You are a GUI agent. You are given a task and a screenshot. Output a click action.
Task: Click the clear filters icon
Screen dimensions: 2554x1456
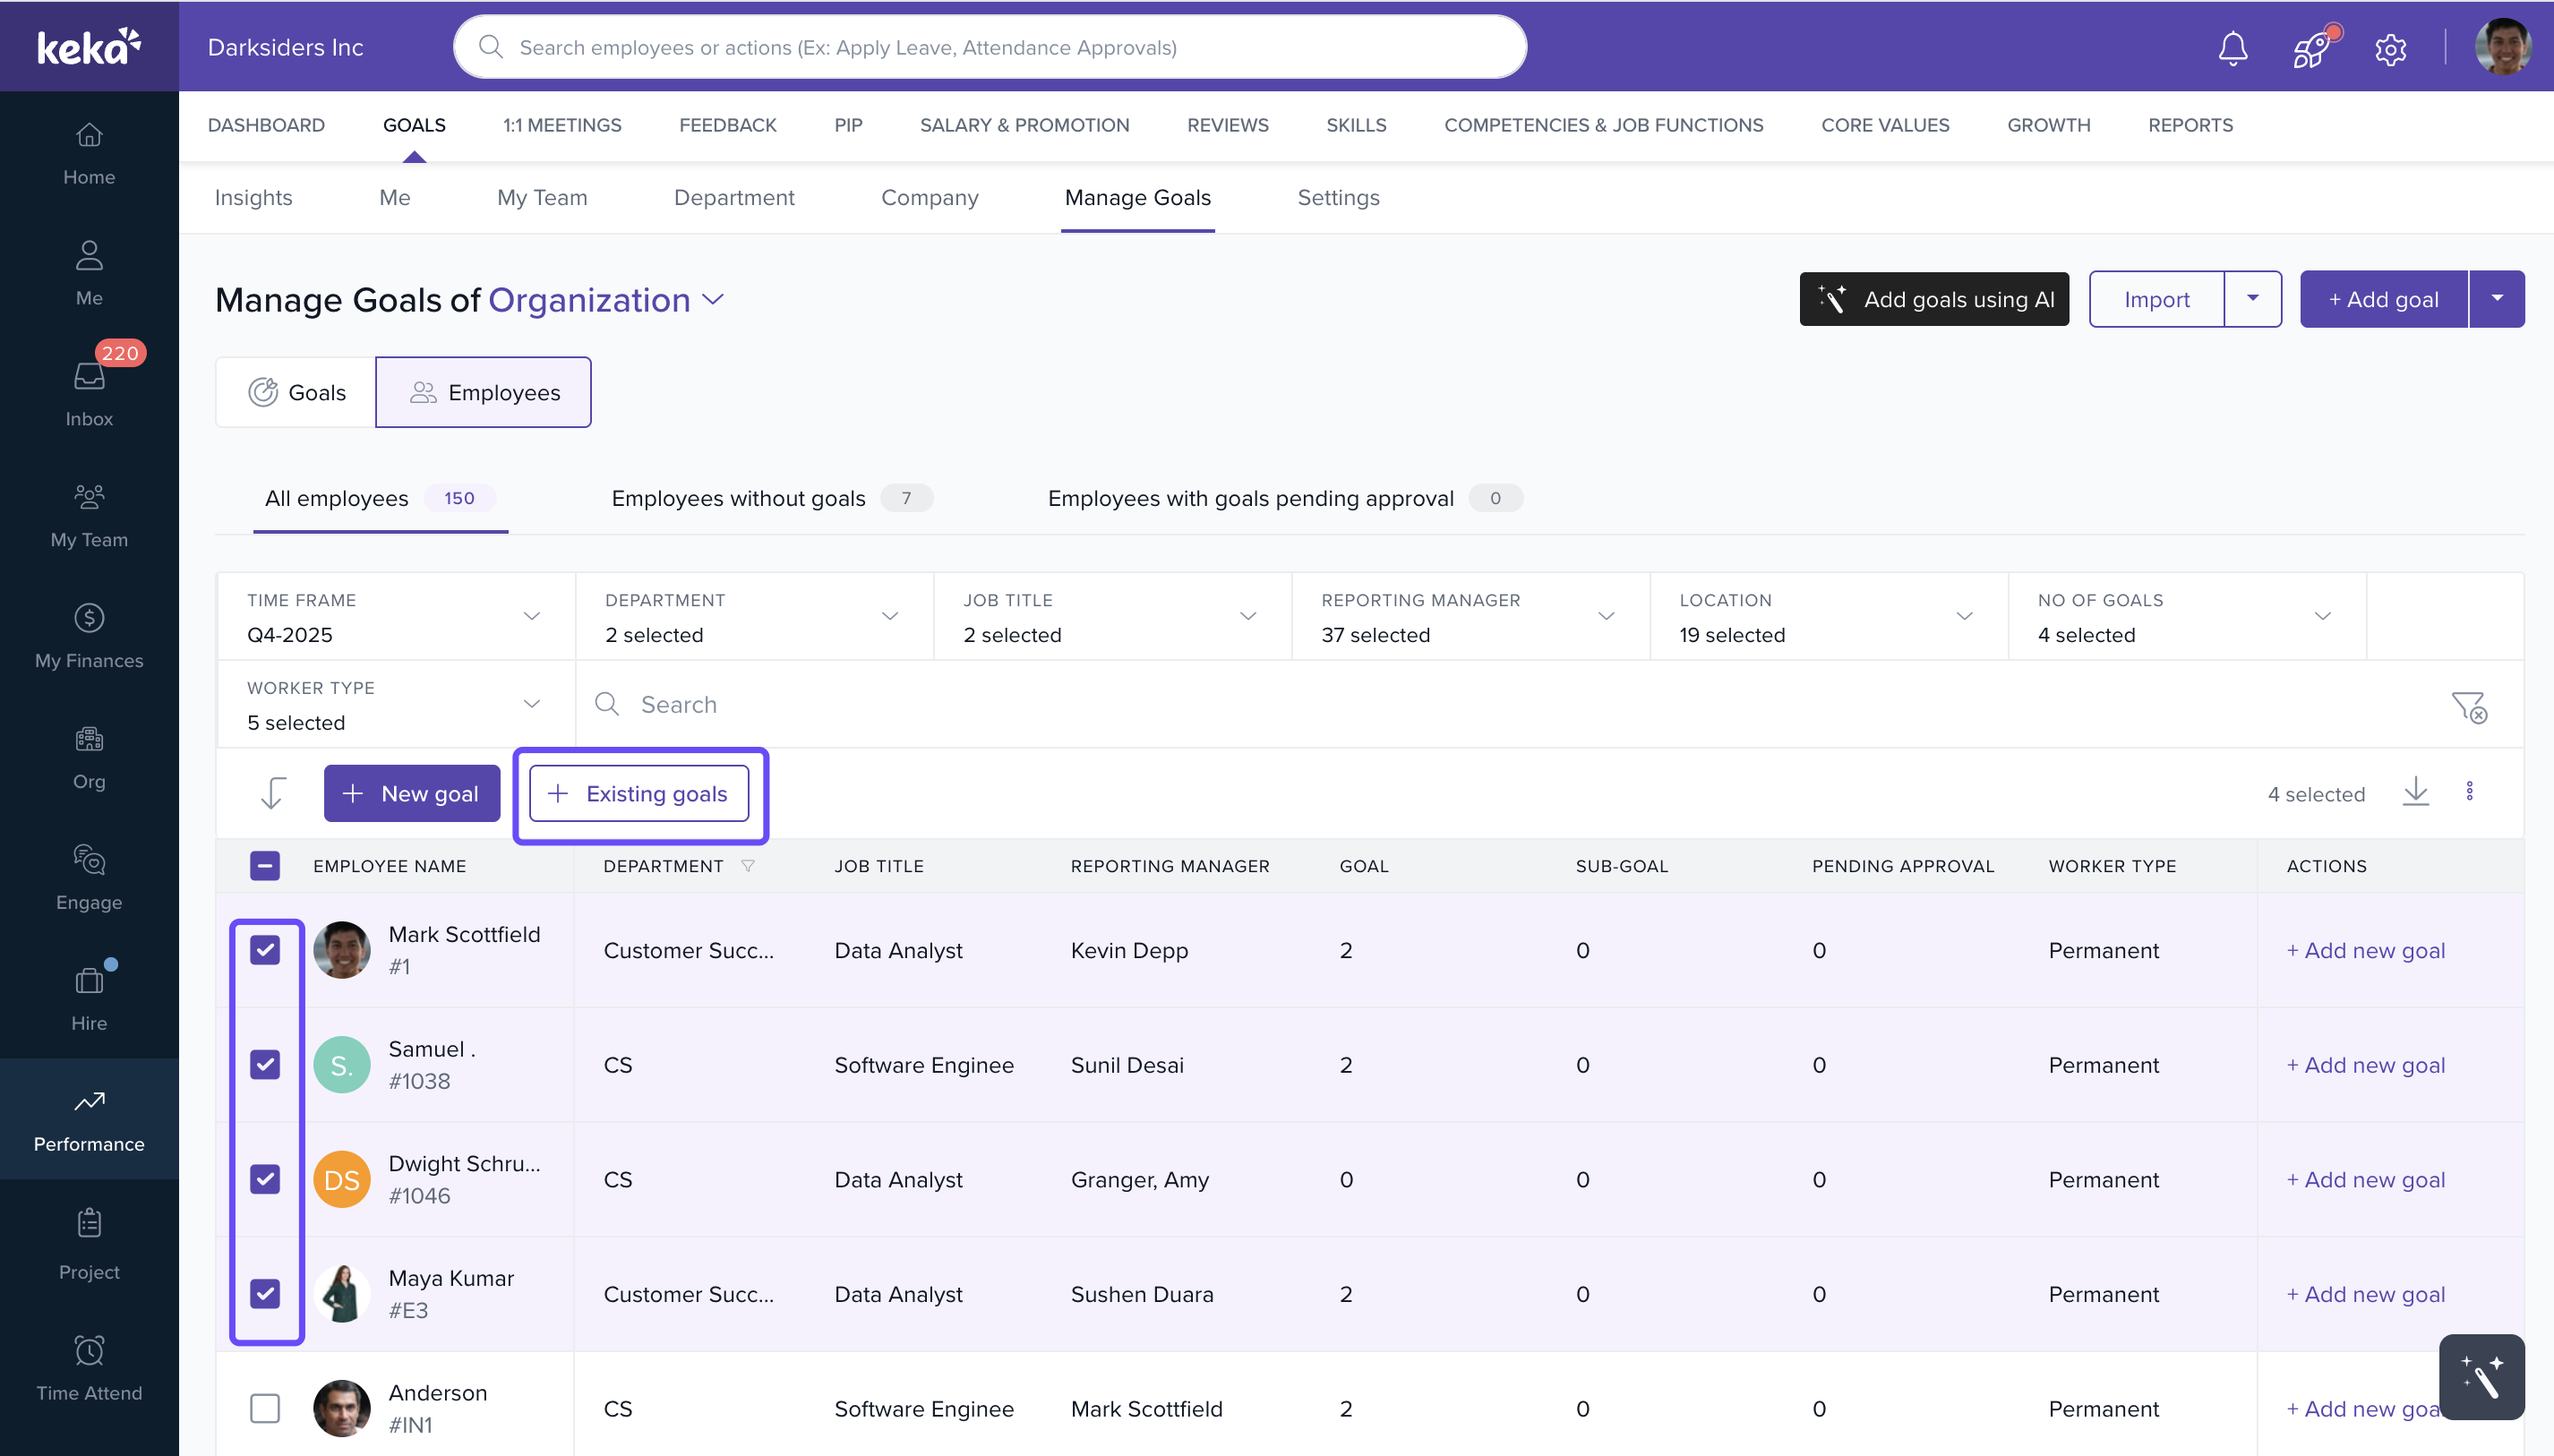click(x=2468, y=706)
